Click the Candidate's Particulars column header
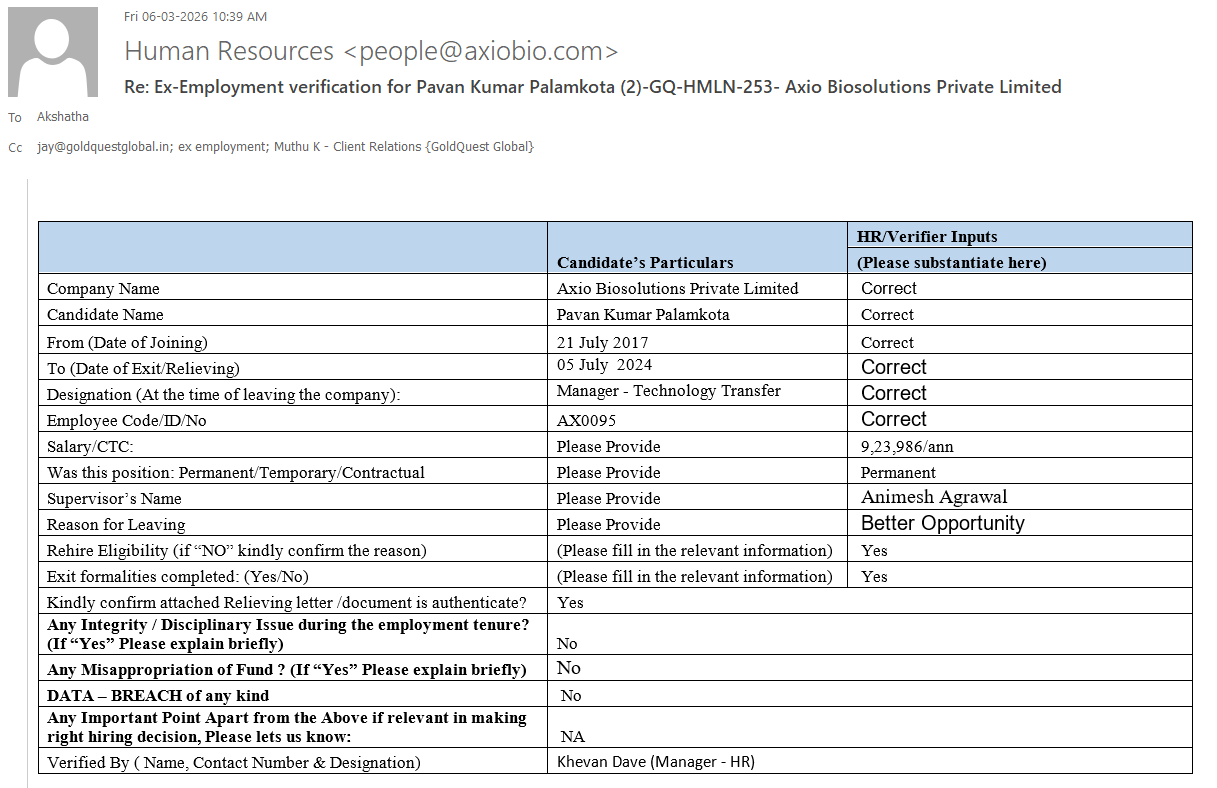Screen dimensions: 1217x788 (645, 262)
